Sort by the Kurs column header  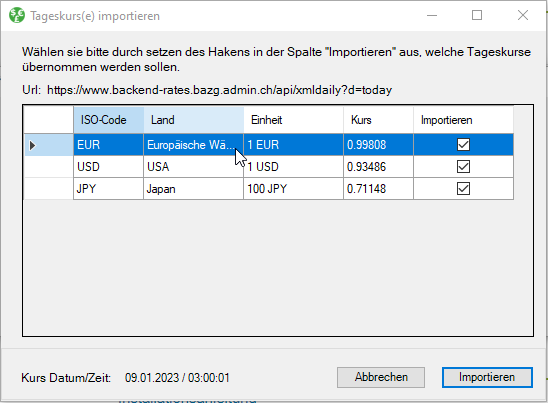coord(378,120)
